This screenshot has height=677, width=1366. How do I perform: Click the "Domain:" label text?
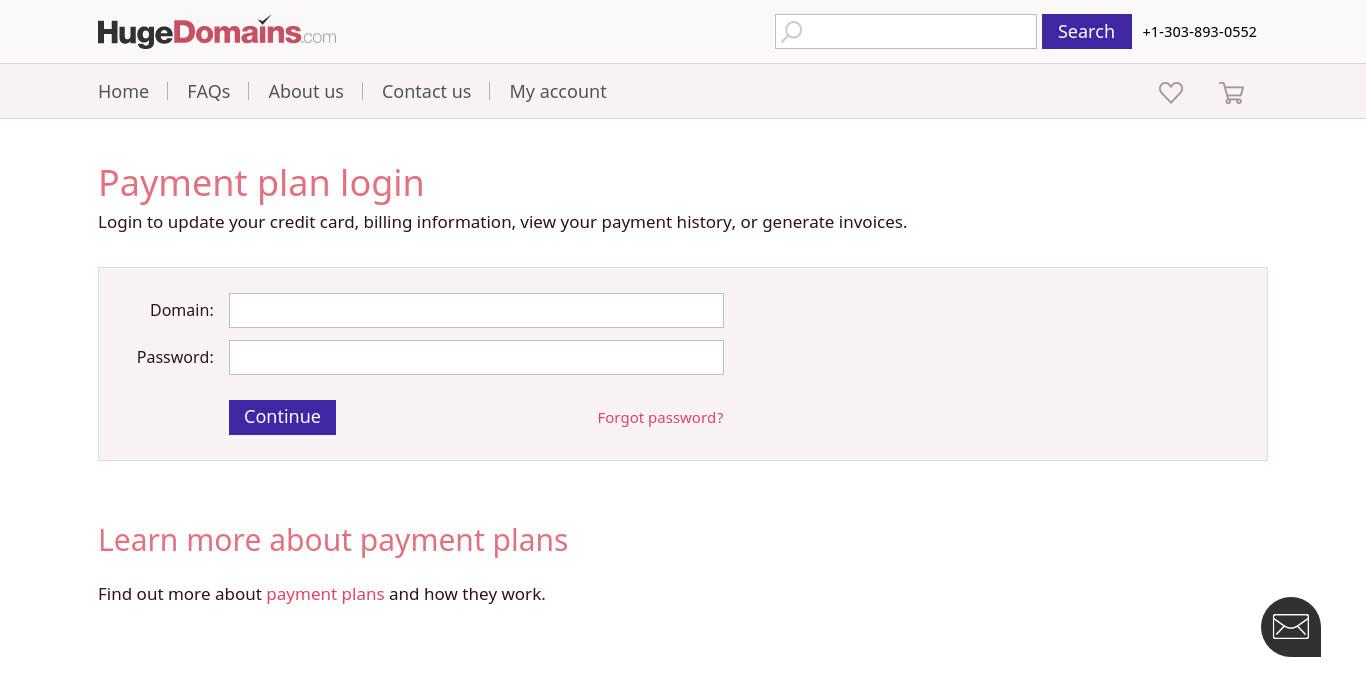pos(182,310)
